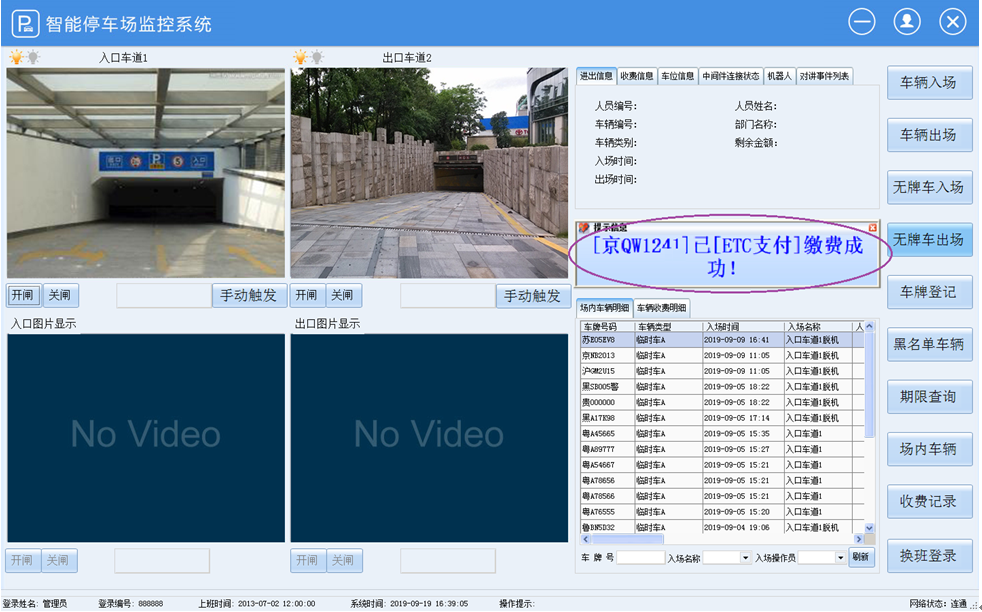This screenshot has height=612, width=982.
Task: Click the 出口车道2 camera view
Action: point(429,173)
